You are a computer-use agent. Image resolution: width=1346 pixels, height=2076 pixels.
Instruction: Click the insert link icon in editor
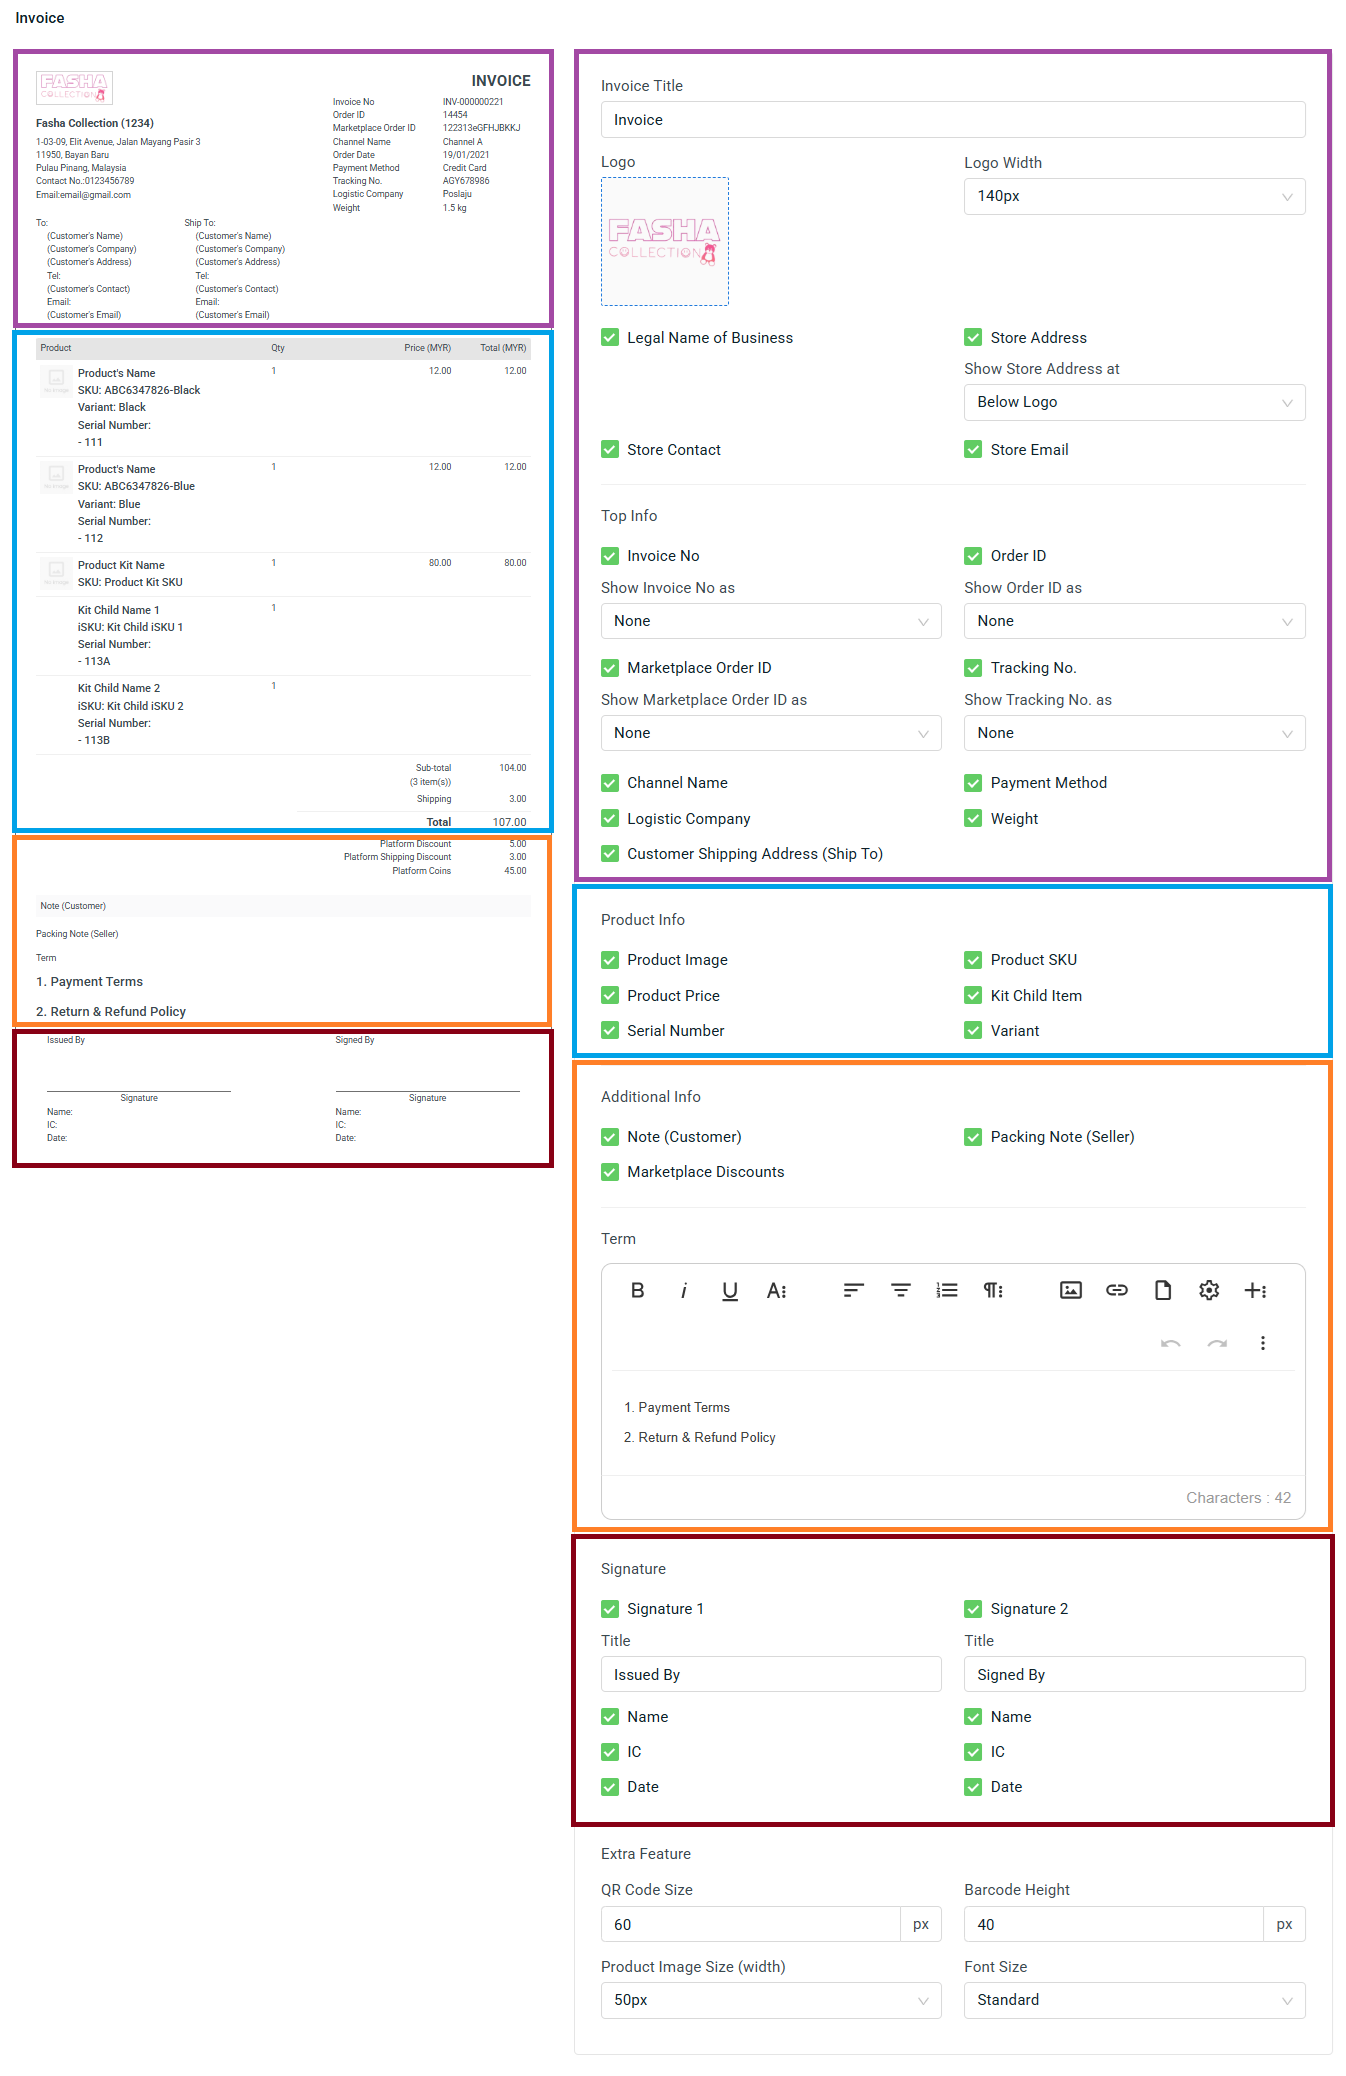pyautogui.click(x=1116, y=1290)
